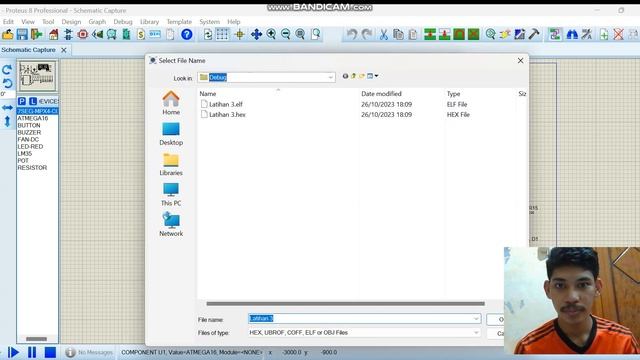640x360 pixels.
Task: Open the Debug menu
Action: 123,22
